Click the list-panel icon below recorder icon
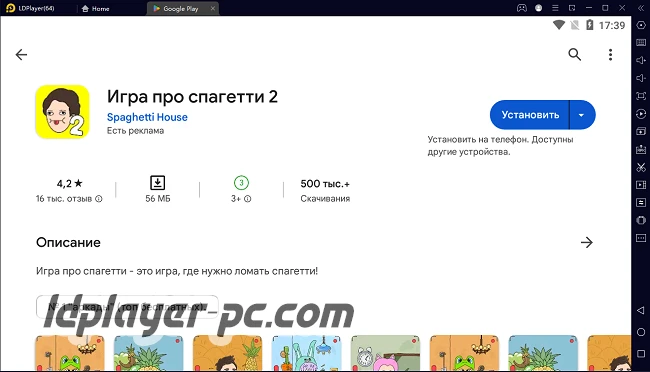Viewport: 650px width, 372px height. 641,202
